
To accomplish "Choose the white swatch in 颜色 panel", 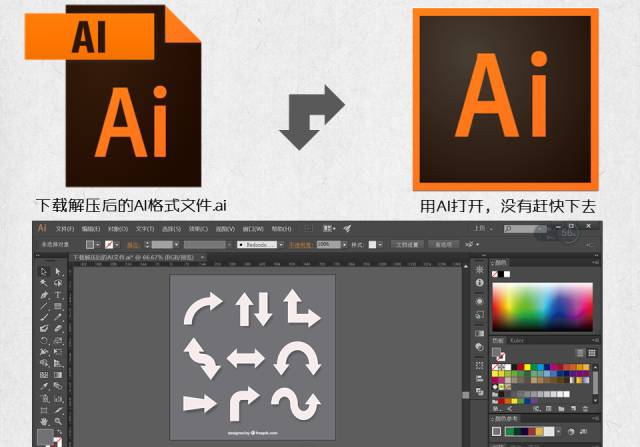I will [x=507, y=274].
